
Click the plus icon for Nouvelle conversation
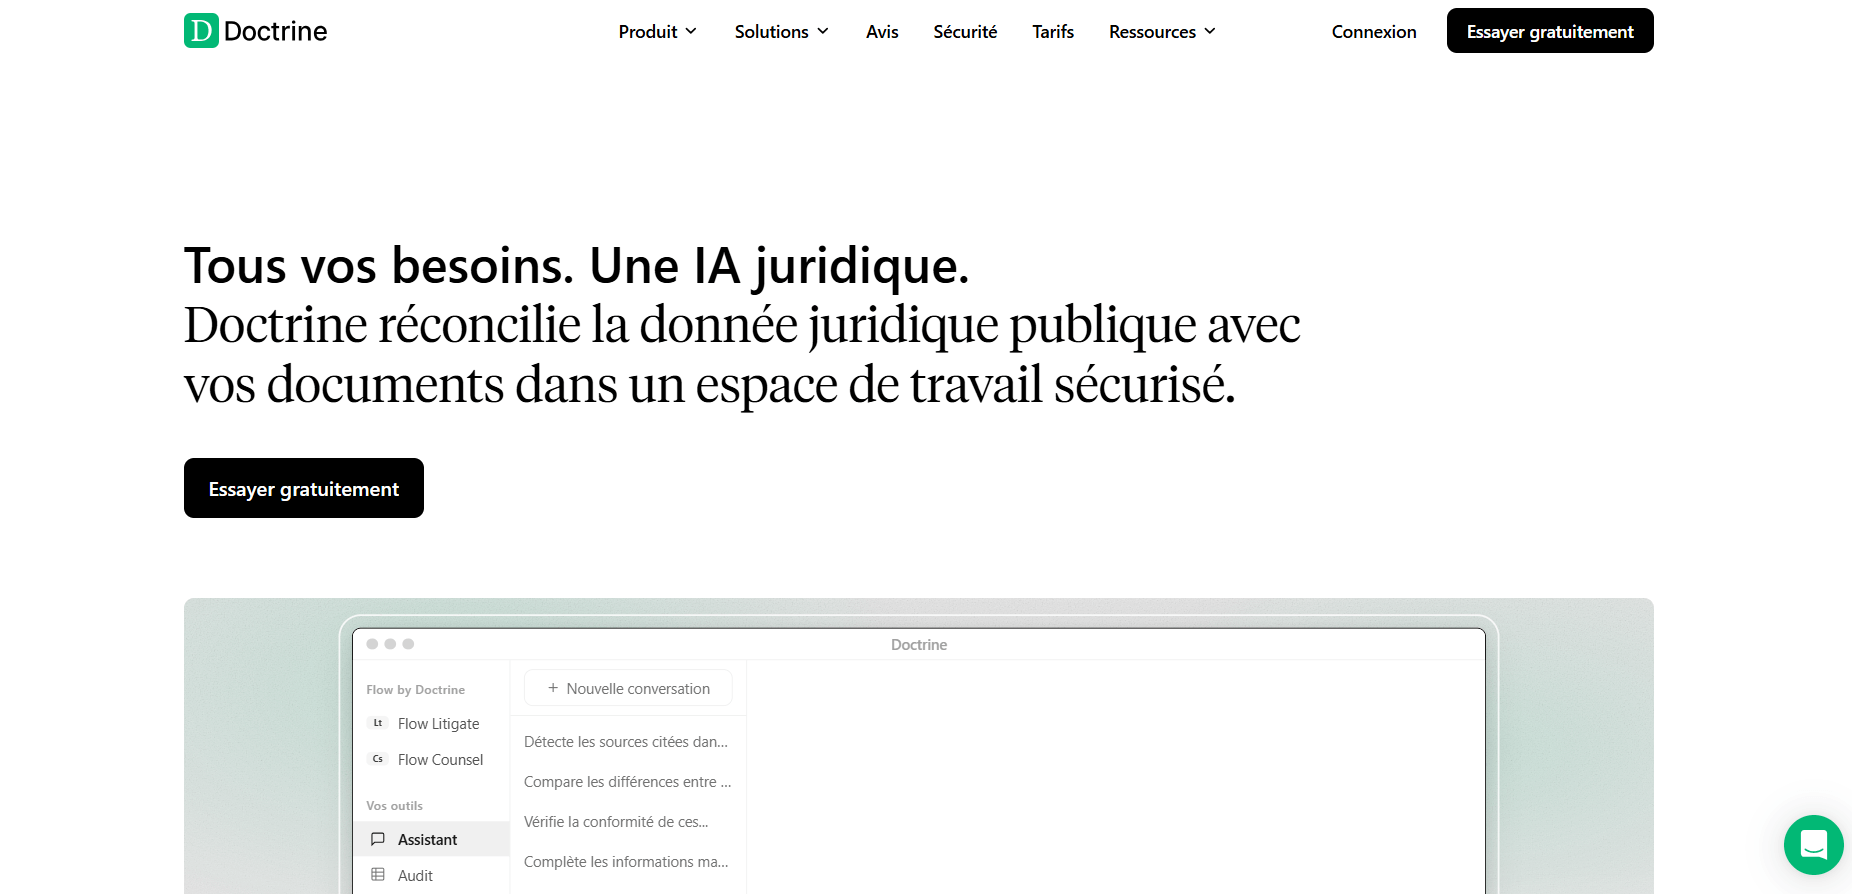tap(553, 688)
